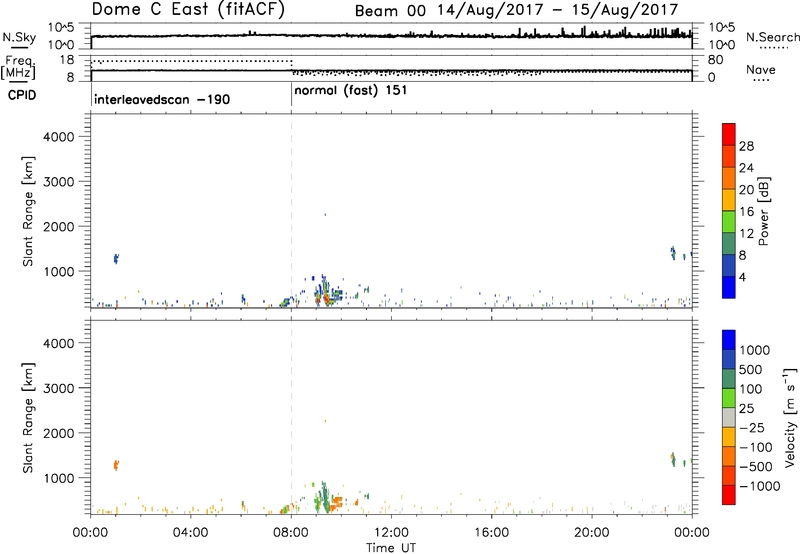The height and width of the screenshot is (554, 800).
Task: Click the '20:00' time axis tick label
Action: 591,533
